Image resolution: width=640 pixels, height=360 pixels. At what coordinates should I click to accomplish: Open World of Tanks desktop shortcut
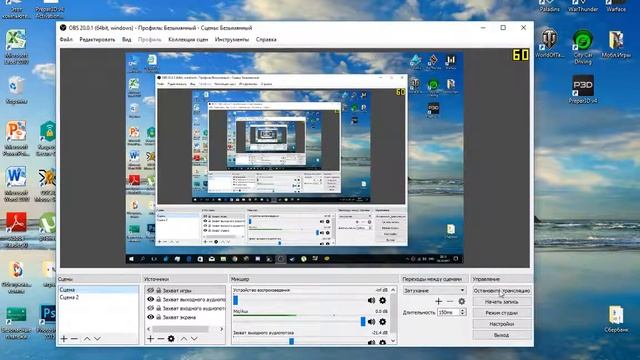[x=549, y=43]
